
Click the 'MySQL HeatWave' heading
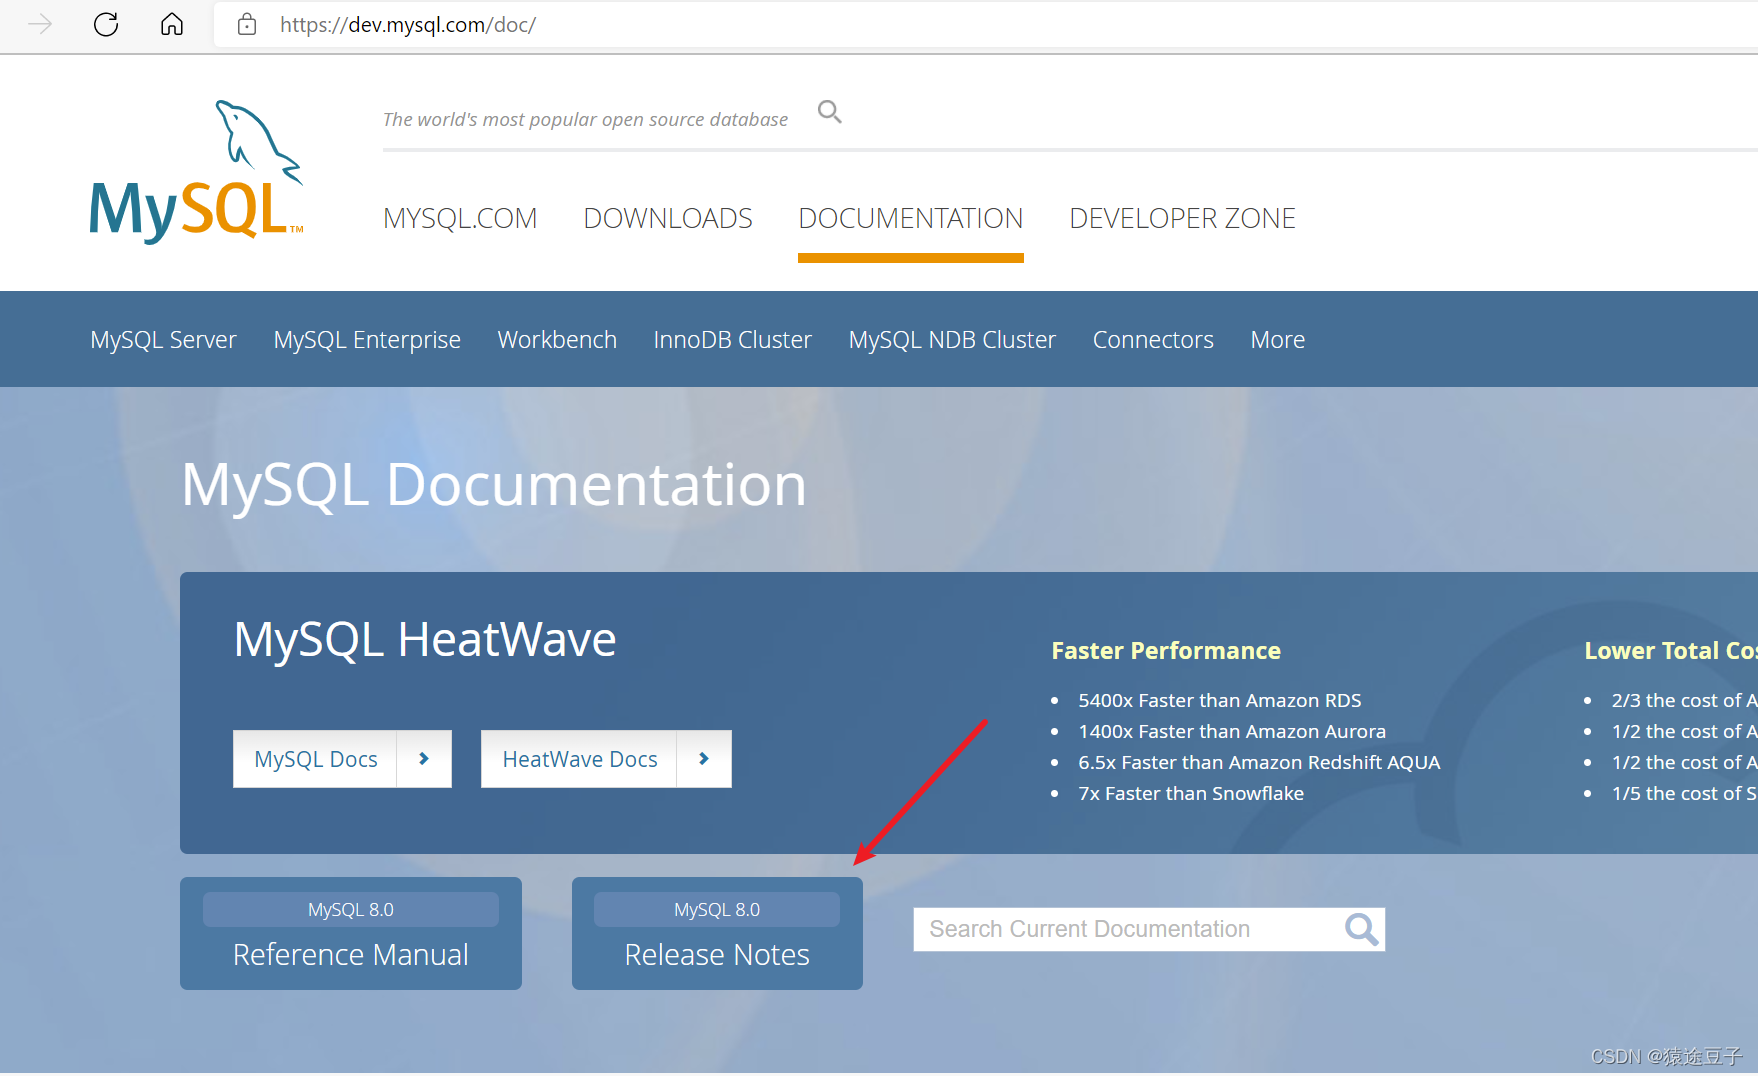[425, 640]
